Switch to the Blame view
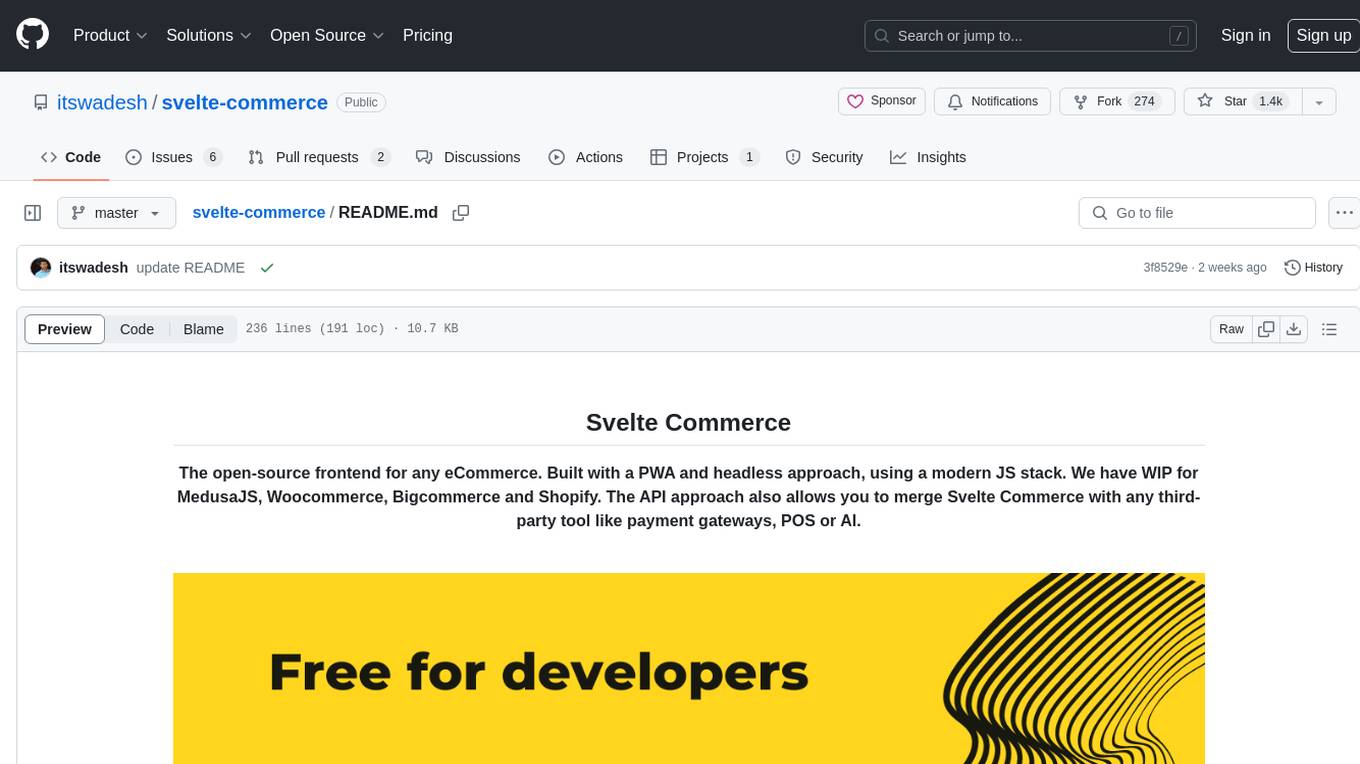 pyautogui.click(x=203, y=329)
